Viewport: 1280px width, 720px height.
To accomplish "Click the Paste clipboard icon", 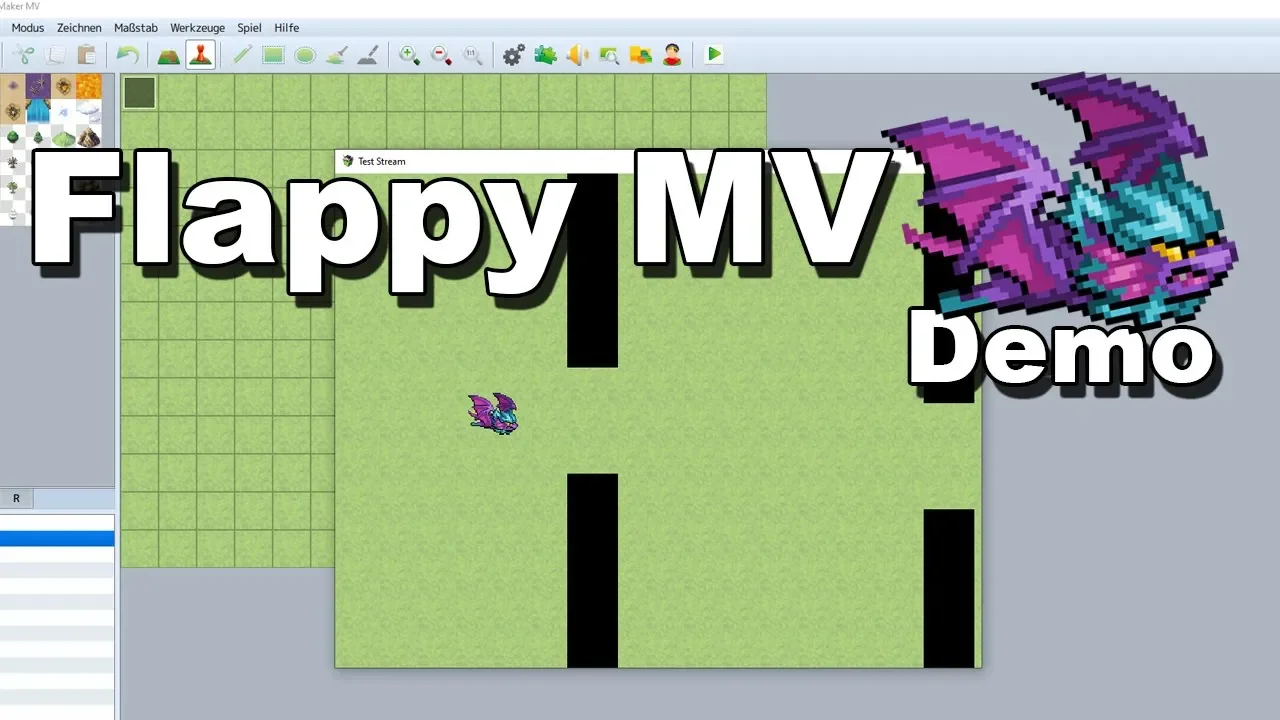I will point(87,55).
